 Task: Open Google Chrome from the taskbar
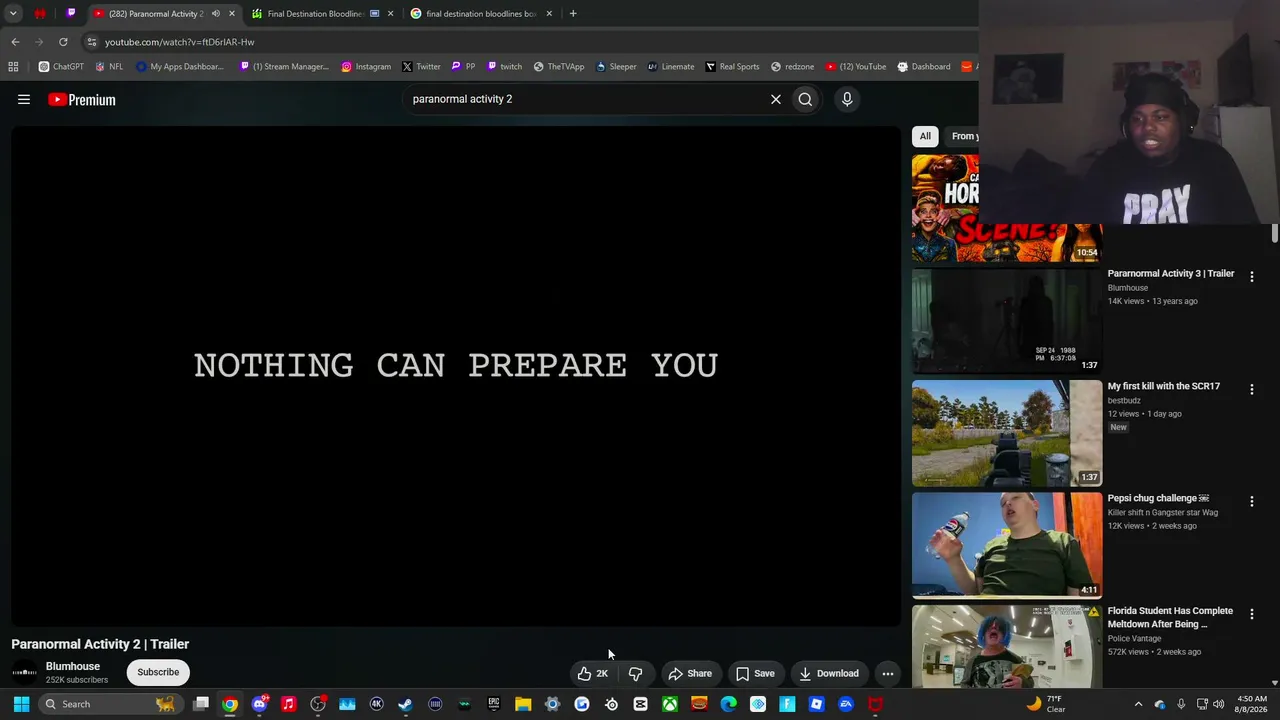point(230,704)
